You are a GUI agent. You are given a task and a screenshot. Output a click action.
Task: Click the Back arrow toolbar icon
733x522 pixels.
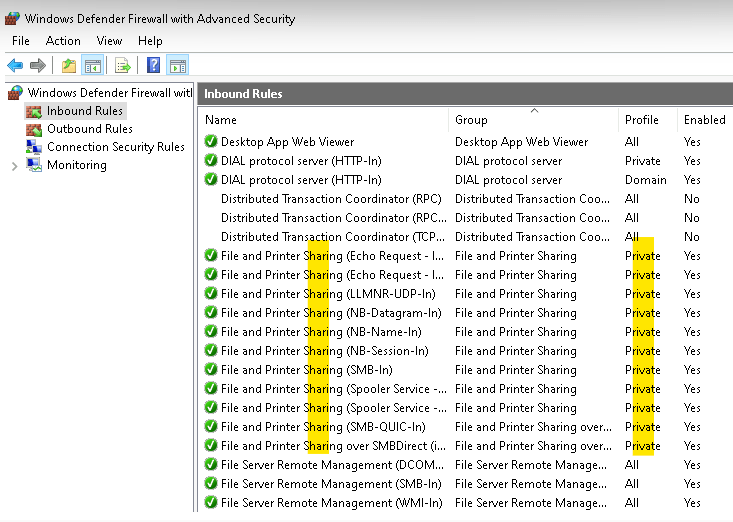15,66
